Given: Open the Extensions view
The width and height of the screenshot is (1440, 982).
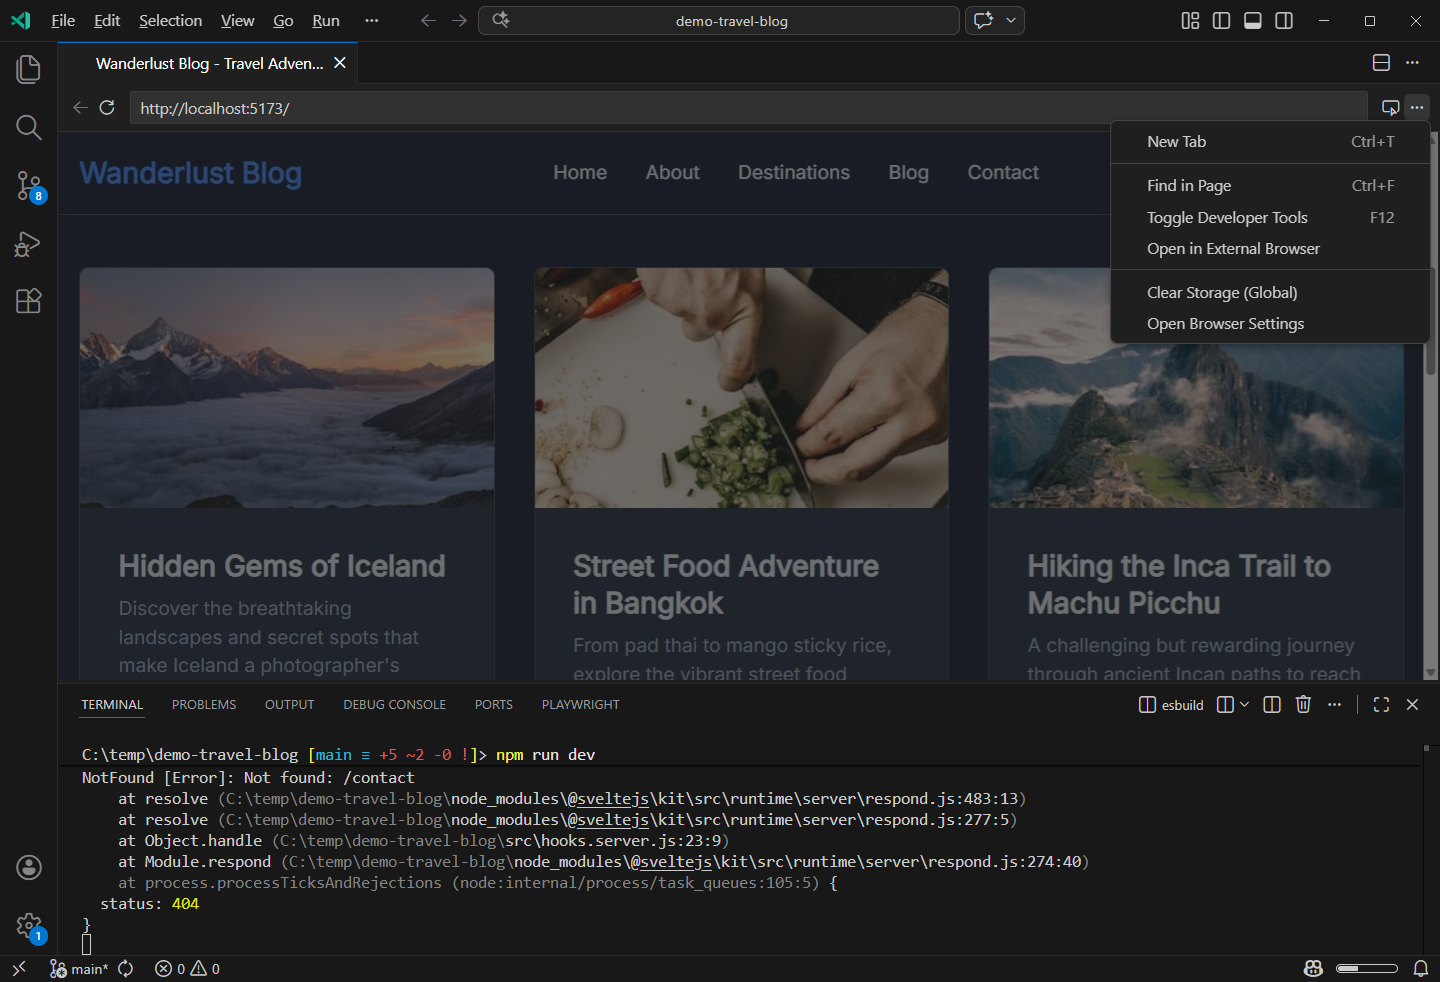Looking at the screenshot, I should pos(28,301).
